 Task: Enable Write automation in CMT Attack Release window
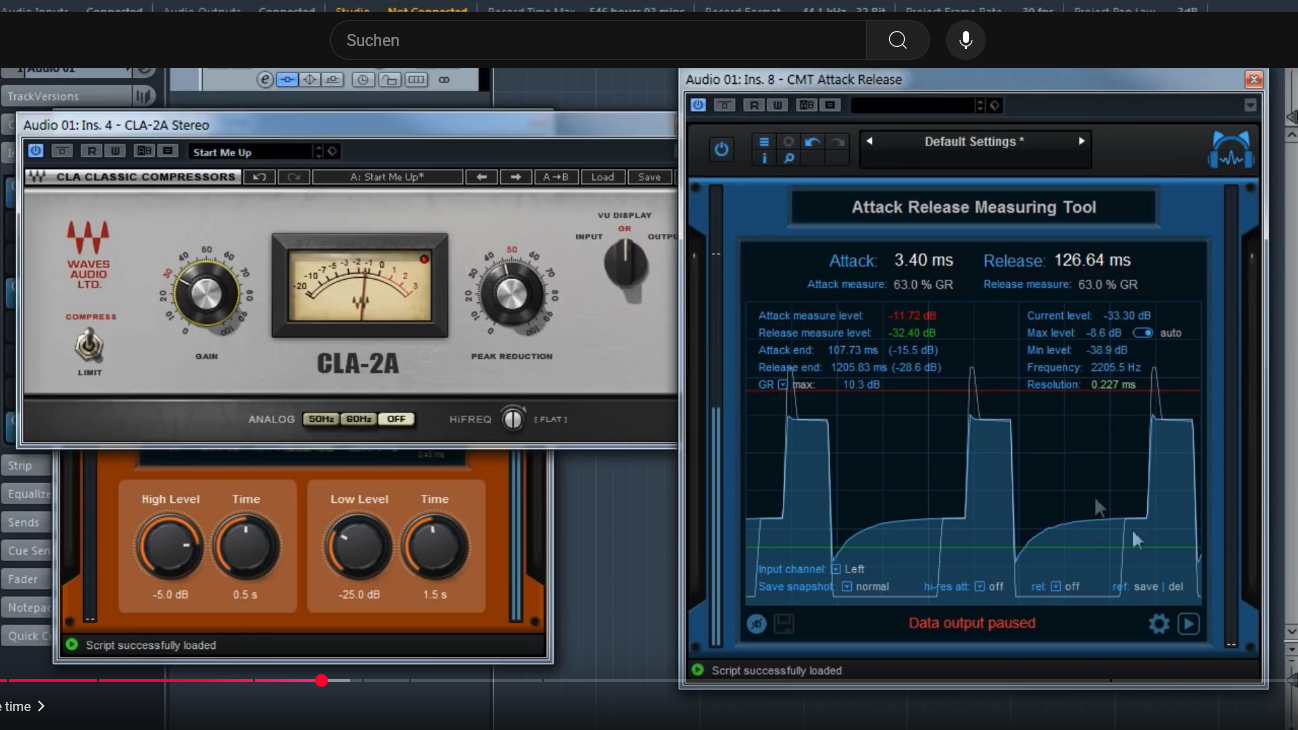777,105
